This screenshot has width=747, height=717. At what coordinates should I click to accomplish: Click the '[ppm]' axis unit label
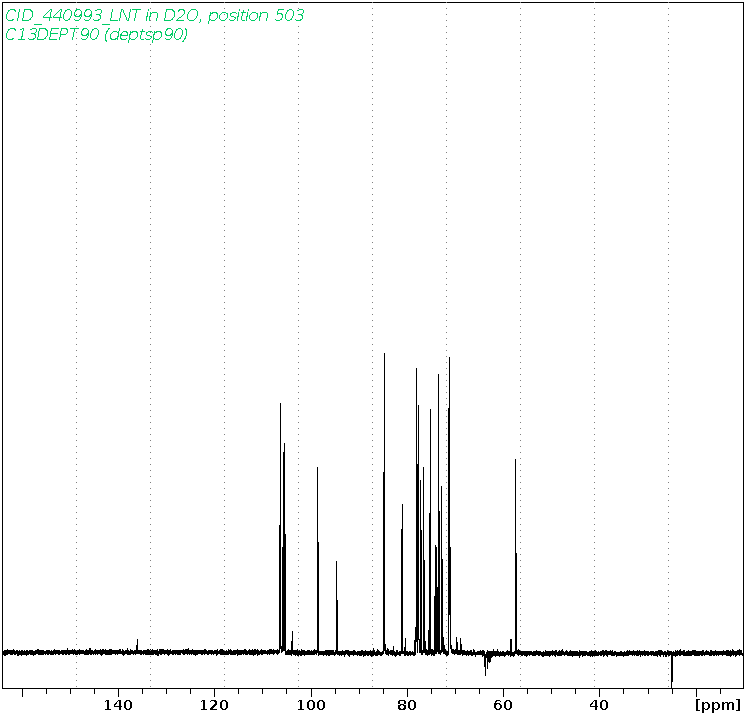[718, 705]
